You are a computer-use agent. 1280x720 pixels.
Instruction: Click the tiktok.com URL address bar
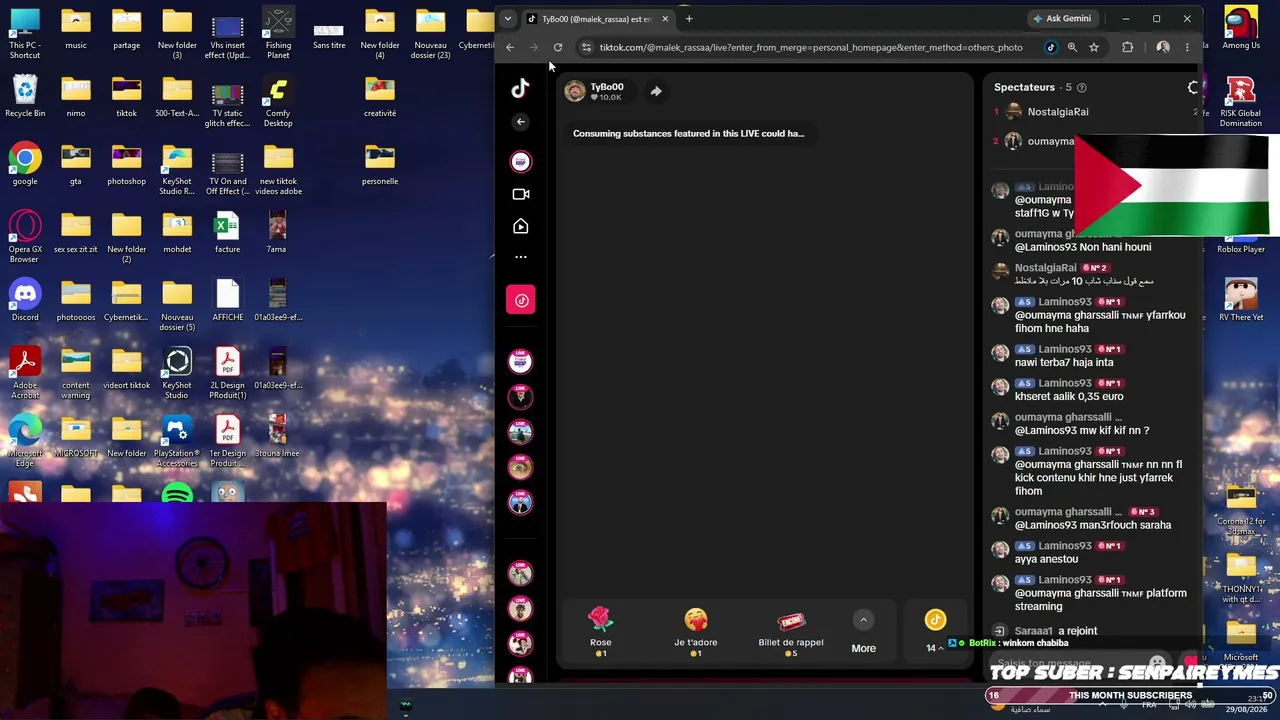[811, 47]
